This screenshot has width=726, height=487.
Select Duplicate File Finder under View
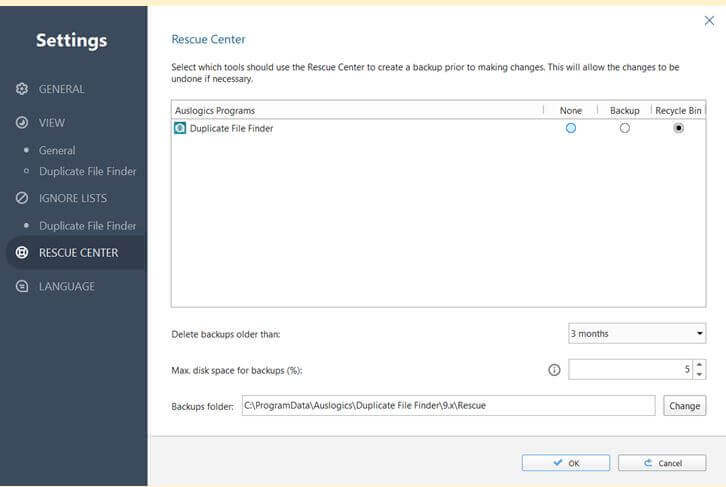click(88, 171)
